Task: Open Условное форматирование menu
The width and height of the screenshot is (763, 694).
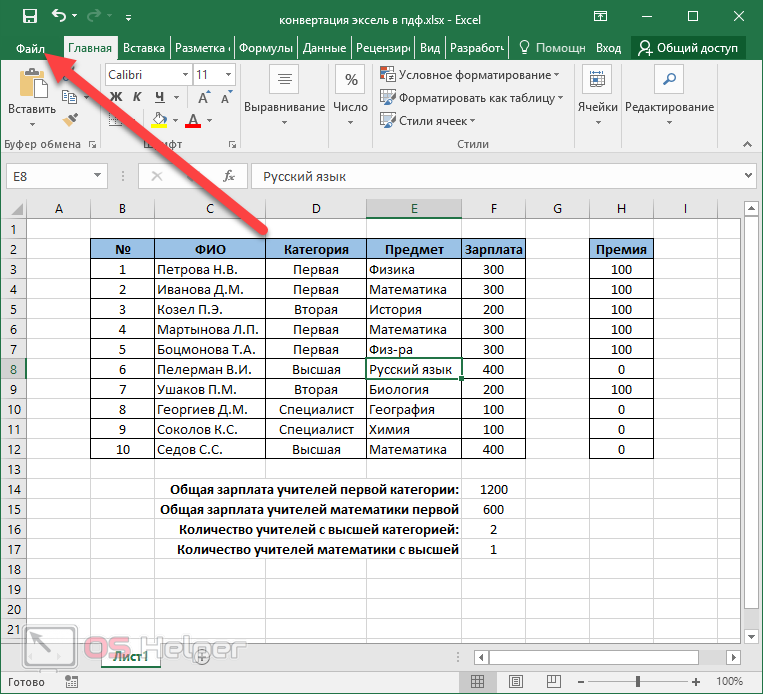Action: pos(470,74)
